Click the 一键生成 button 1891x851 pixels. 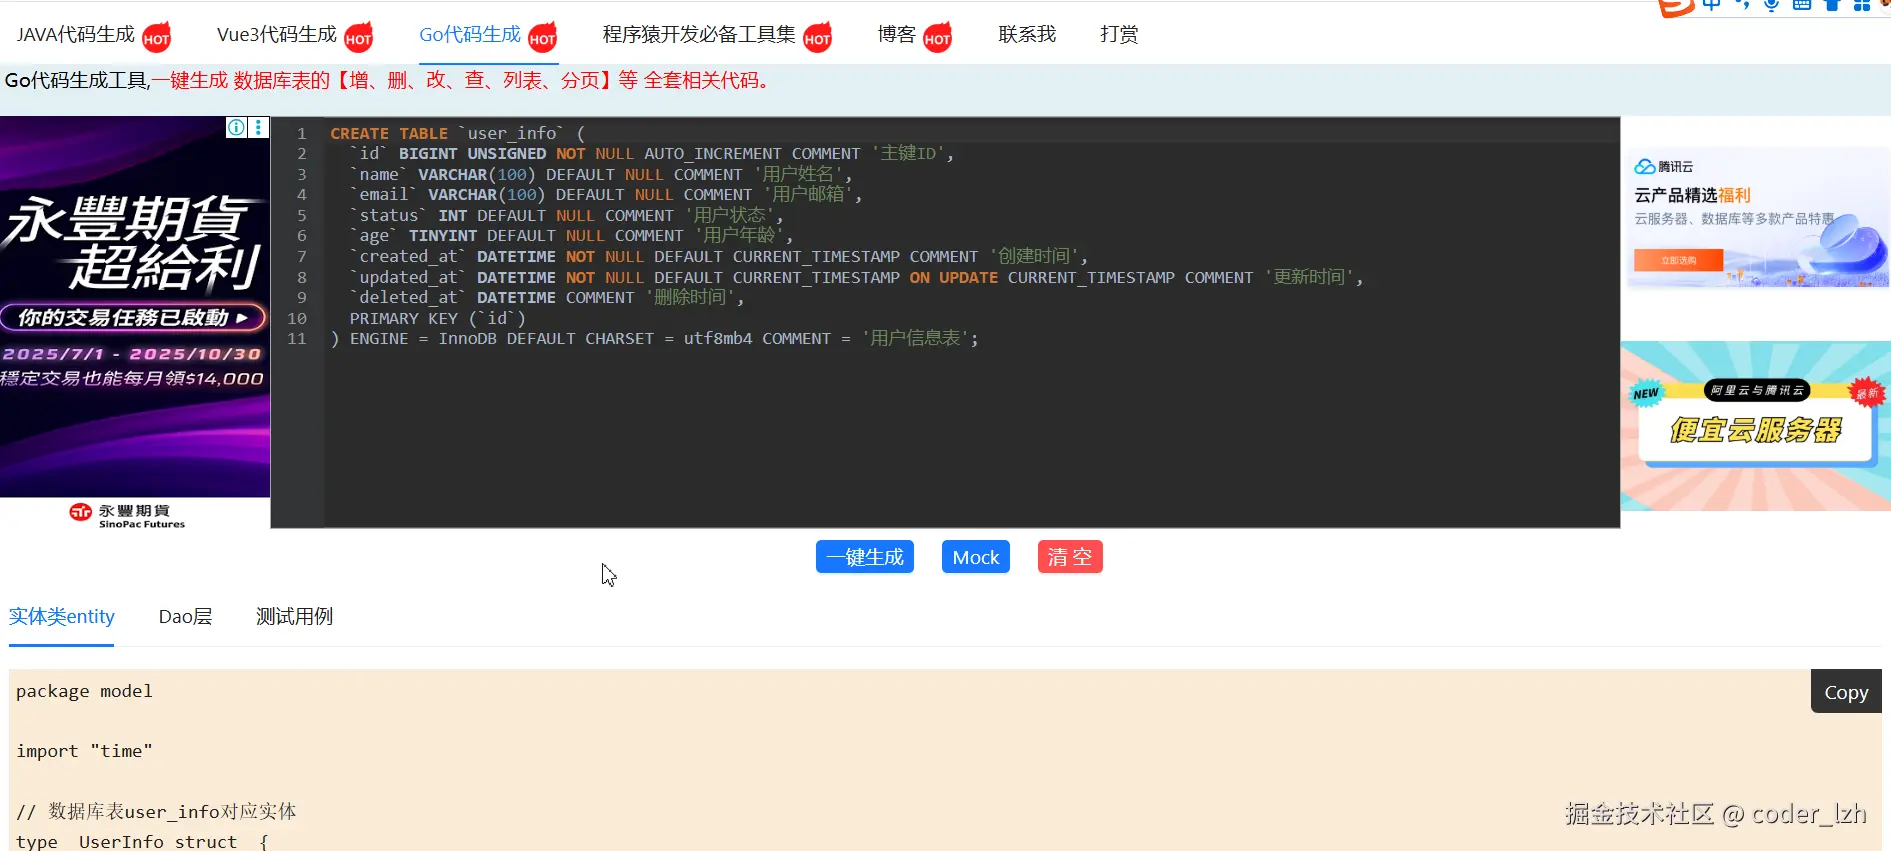[x=865, y=557]
